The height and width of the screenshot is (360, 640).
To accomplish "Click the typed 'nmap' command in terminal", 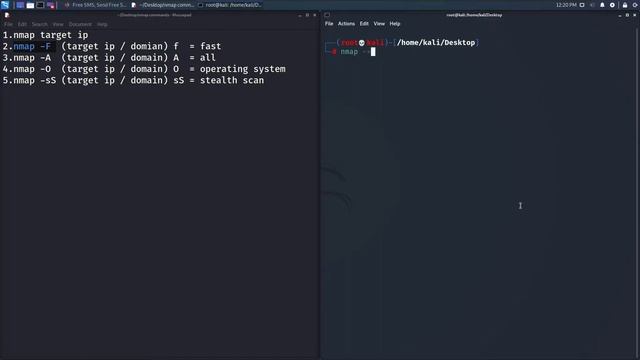I will point(349,52).
